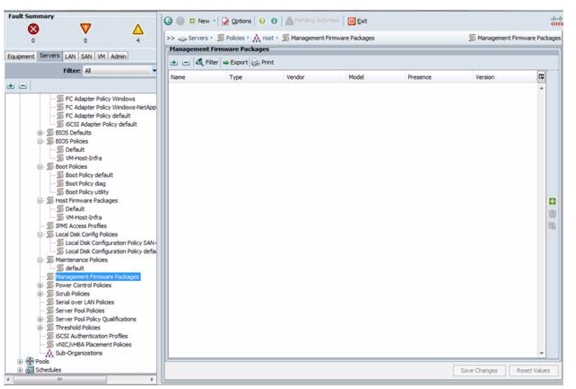Sort by the Name column header
Viewport: 576px width, 389px height.
[178, 77]
